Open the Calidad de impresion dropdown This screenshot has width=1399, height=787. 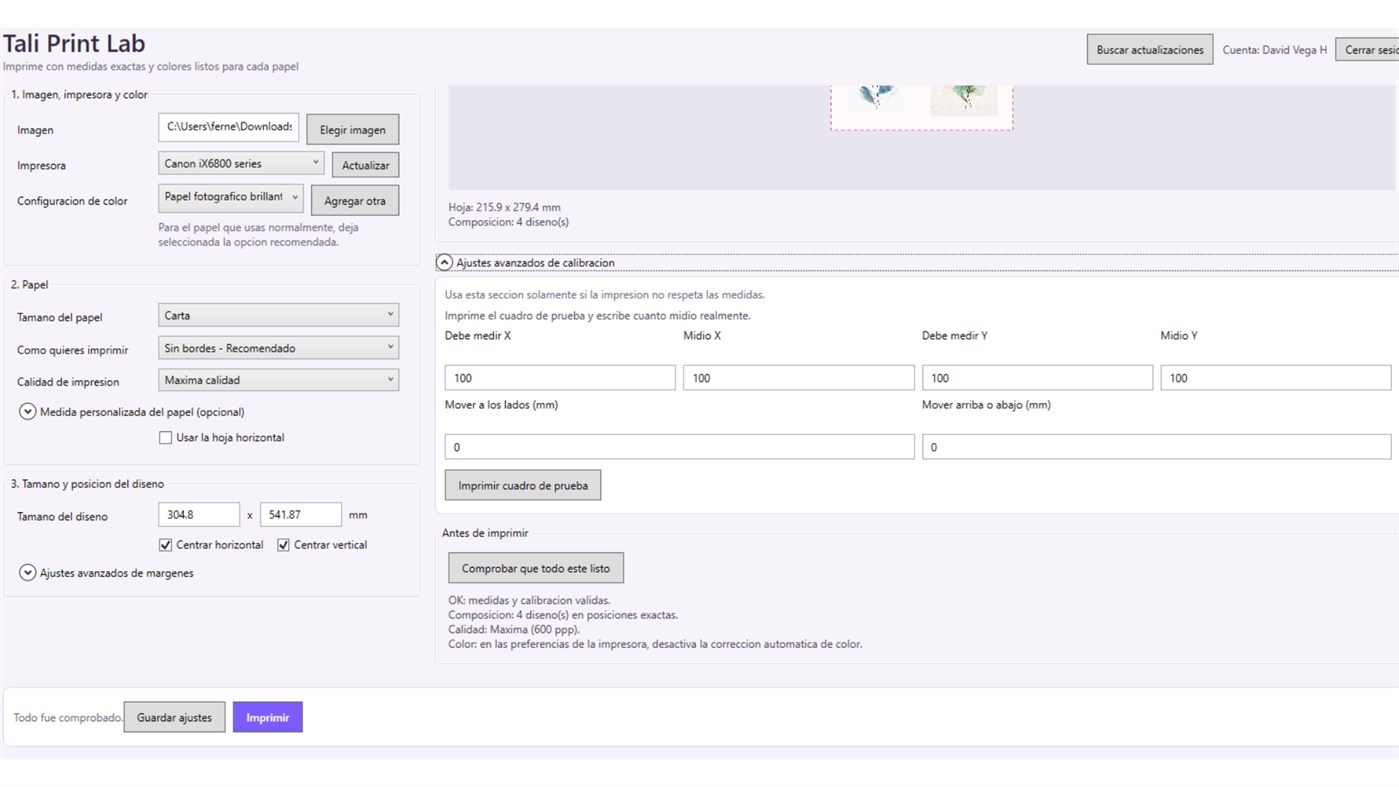click(x=278, y=380)
